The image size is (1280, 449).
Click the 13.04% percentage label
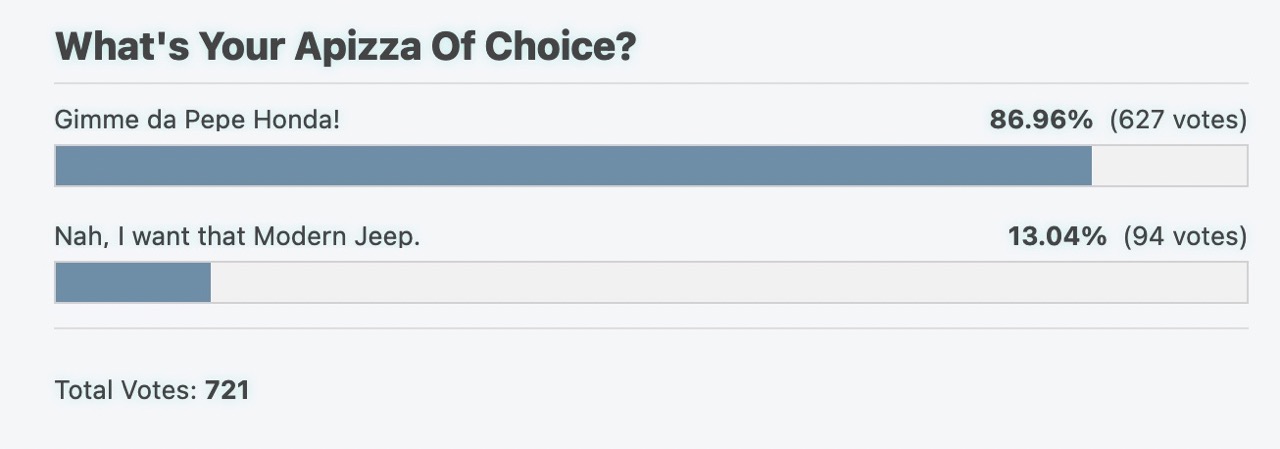click(x=1057, y=237)
